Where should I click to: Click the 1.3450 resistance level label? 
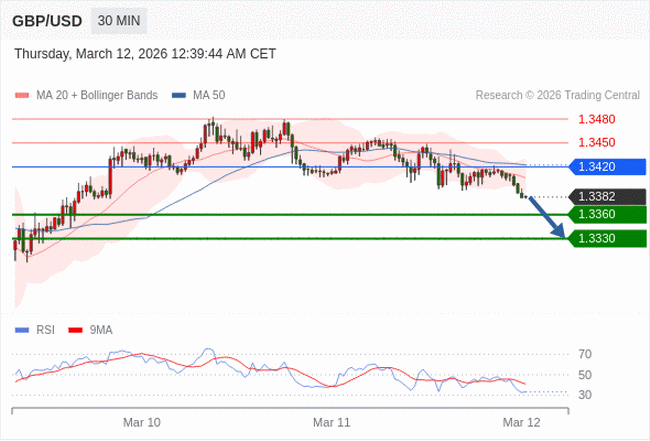[596, 142]
